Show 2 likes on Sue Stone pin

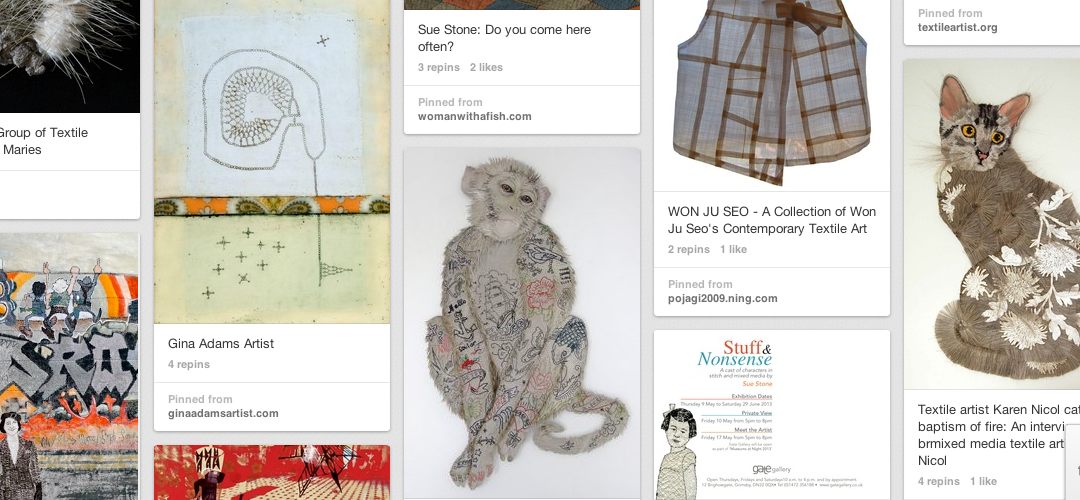tap(486, 67)
